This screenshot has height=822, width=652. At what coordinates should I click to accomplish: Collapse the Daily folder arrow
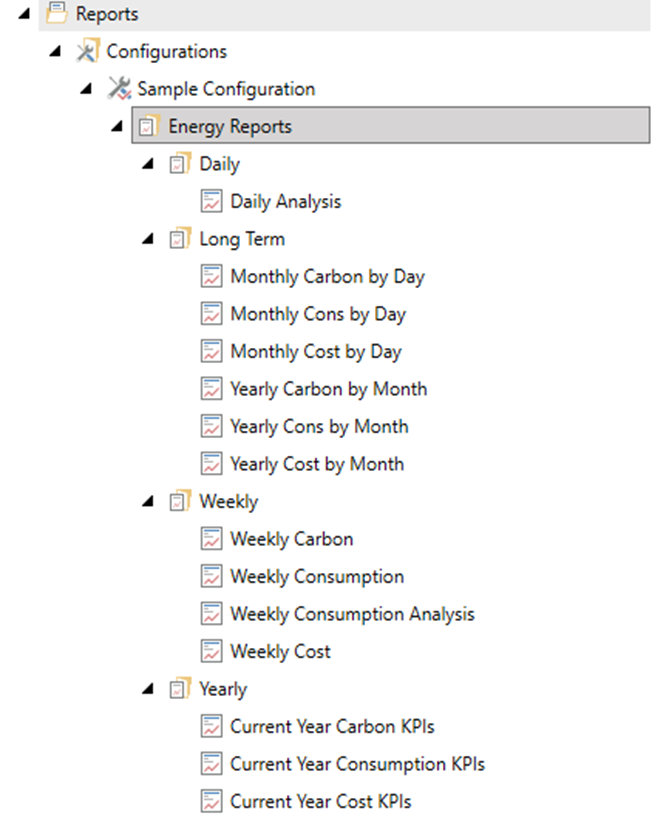click(148, 164)
